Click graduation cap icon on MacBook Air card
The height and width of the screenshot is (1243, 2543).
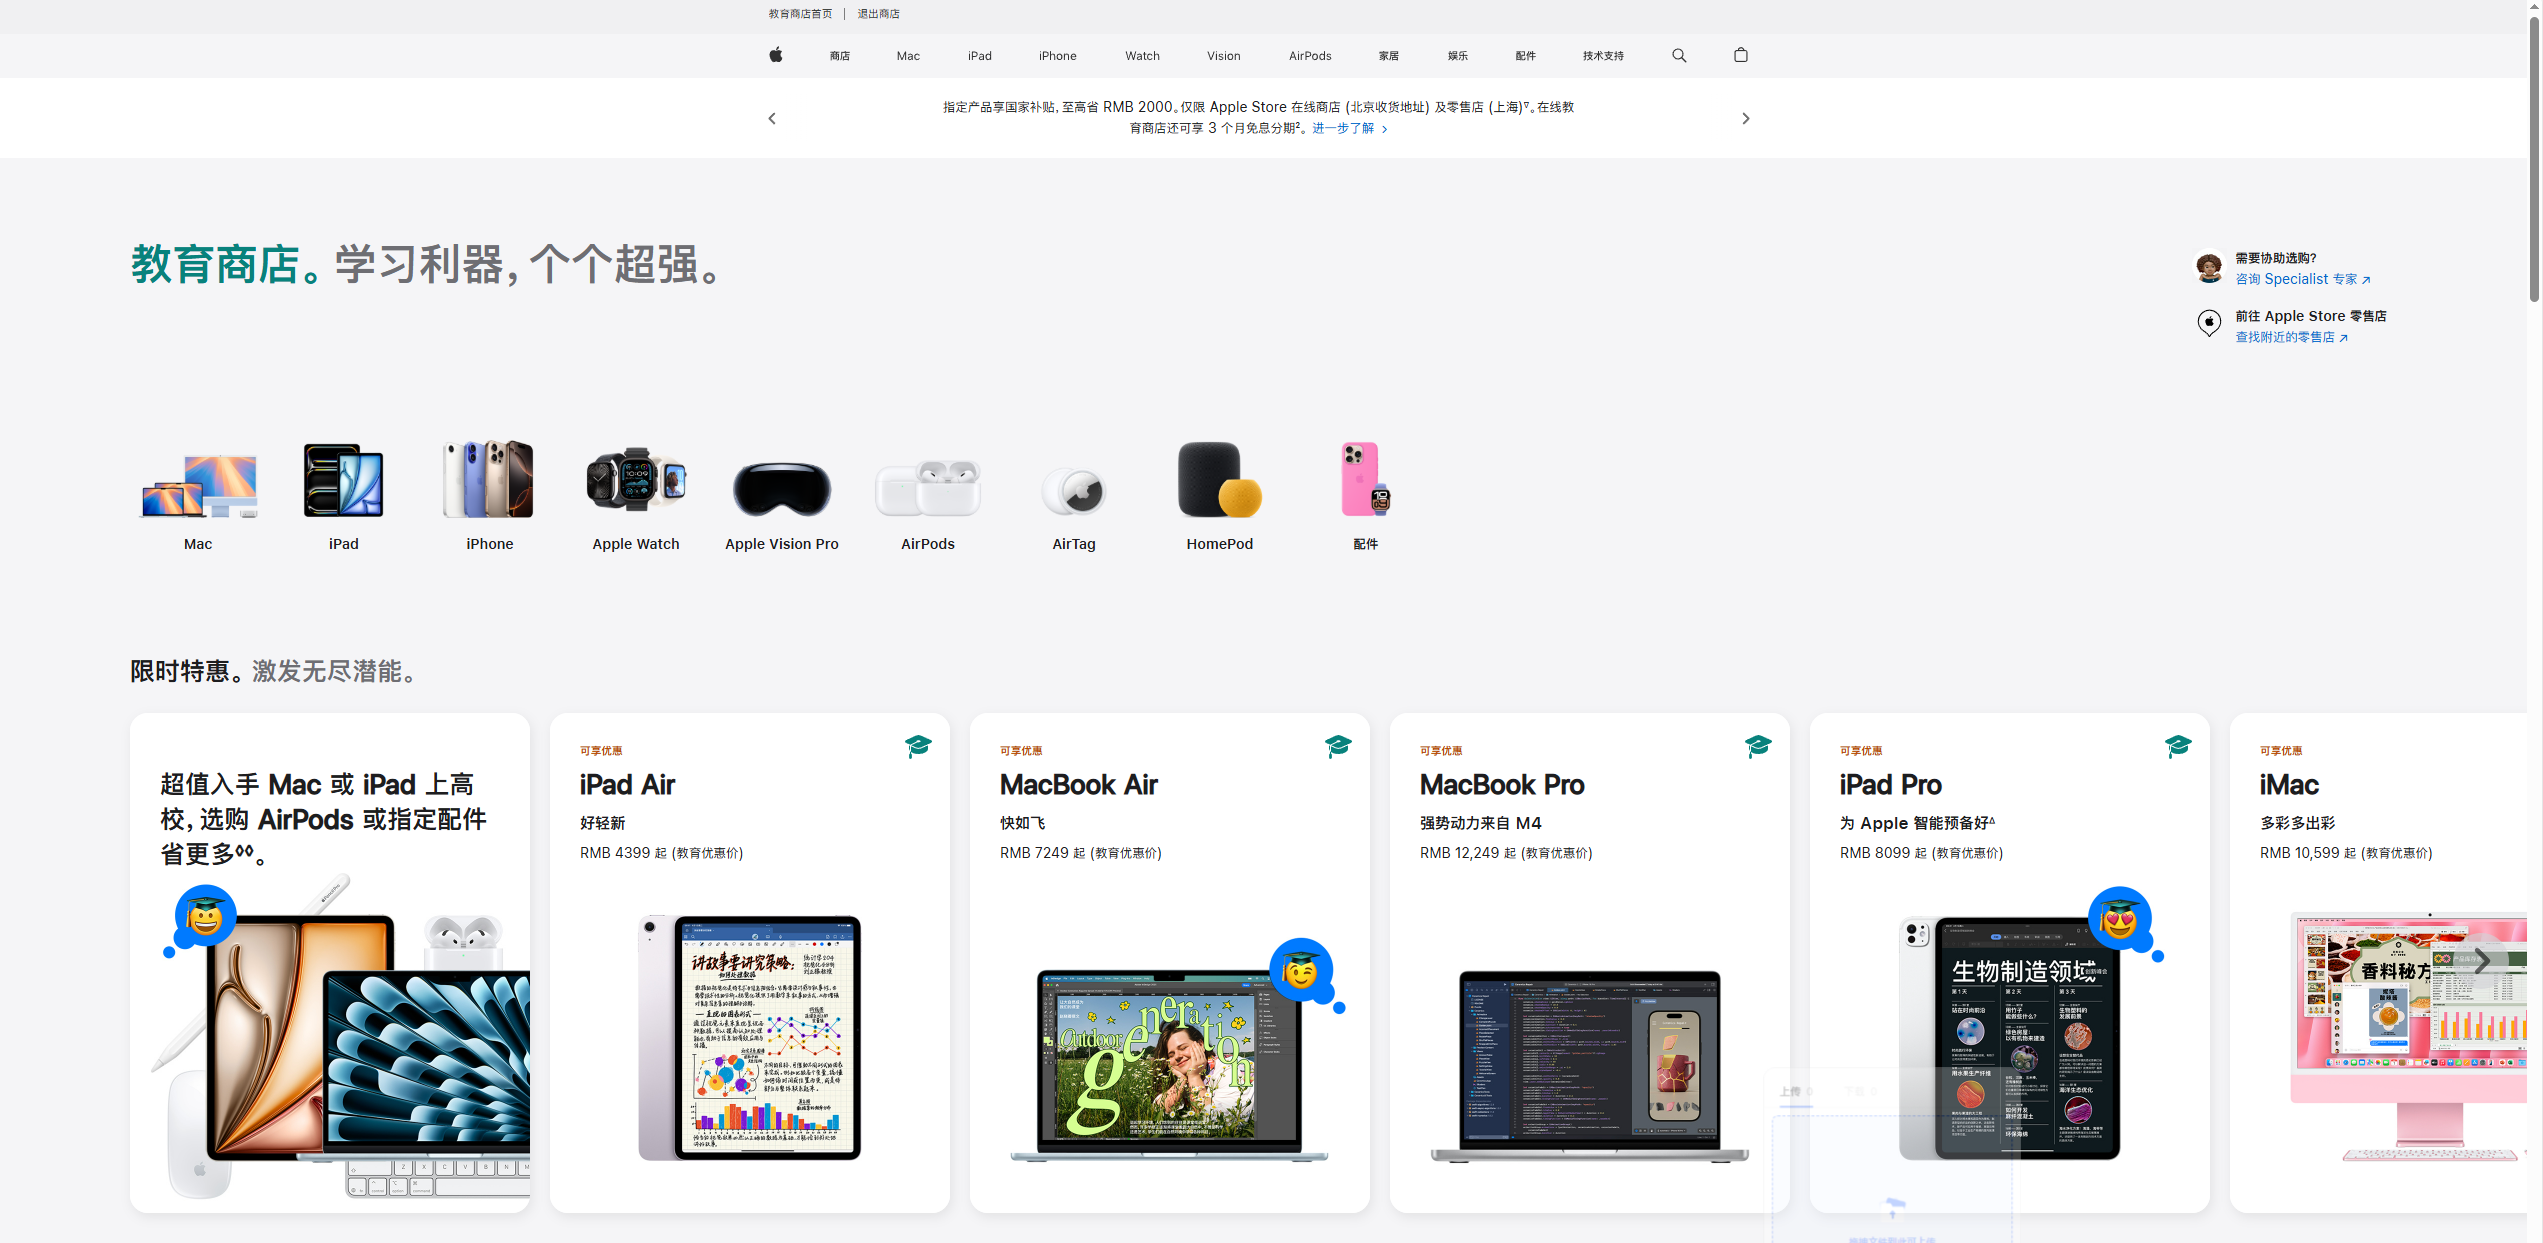pyautogui.click(x=1338, y=746)
